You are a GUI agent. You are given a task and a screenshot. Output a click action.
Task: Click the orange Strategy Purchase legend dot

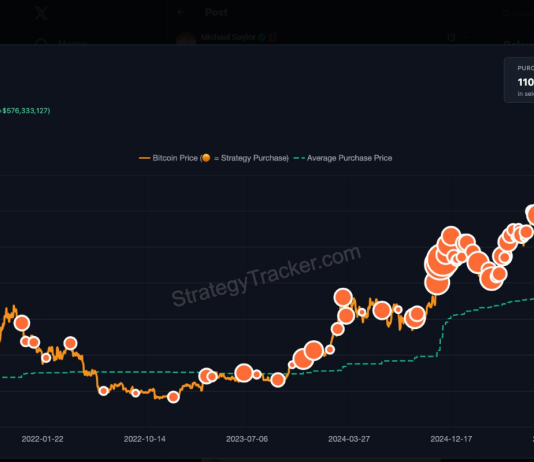coord(206,158)
